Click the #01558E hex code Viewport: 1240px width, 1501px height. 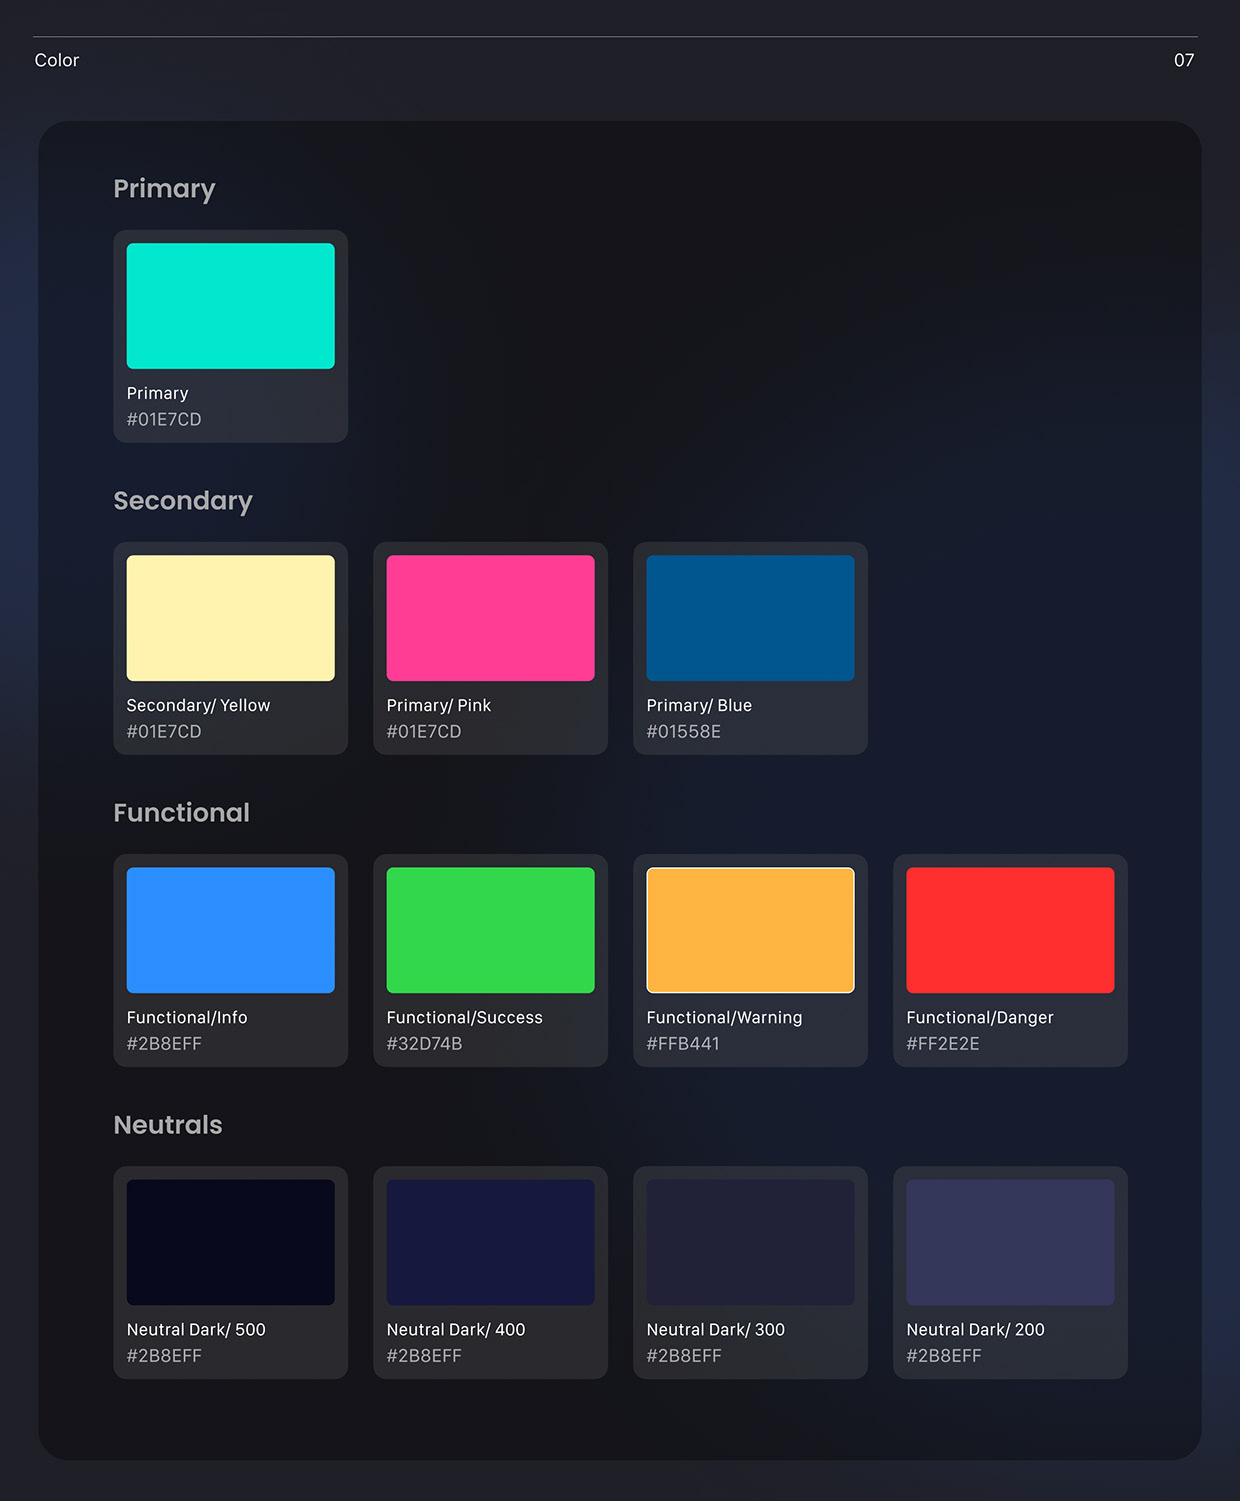684,731
